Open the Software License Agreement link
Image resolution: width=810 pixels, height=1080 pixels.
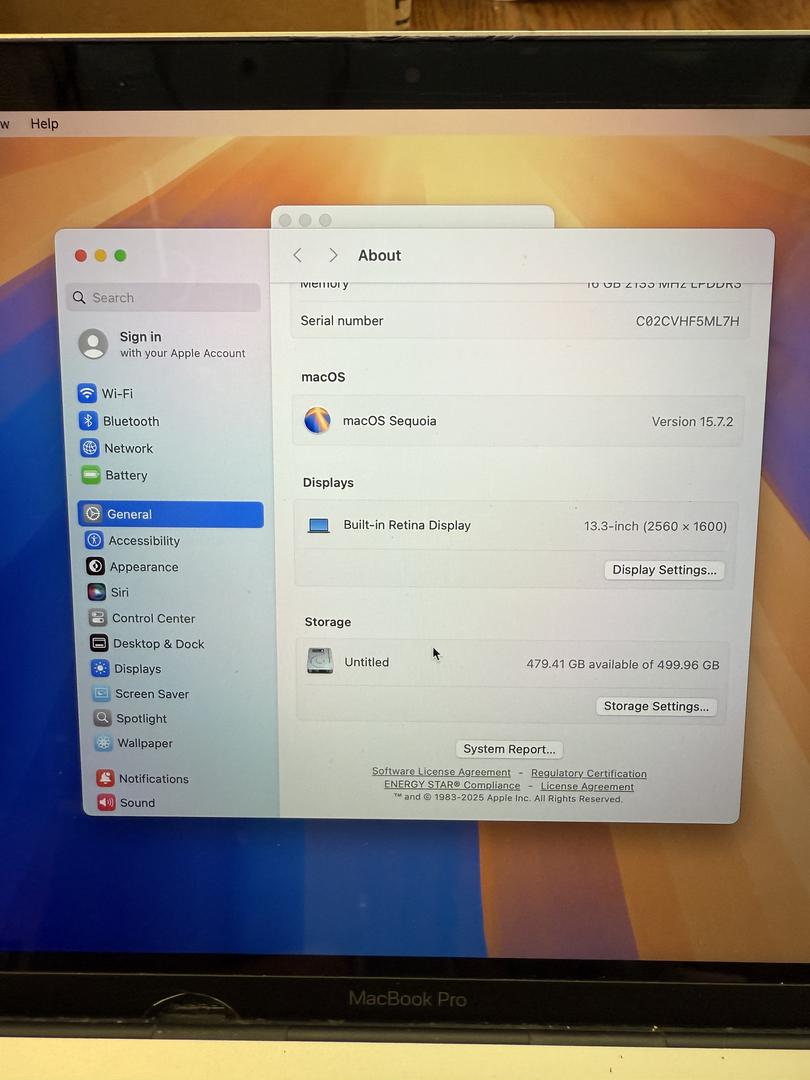pyautogui.click(x=441, y=772)
